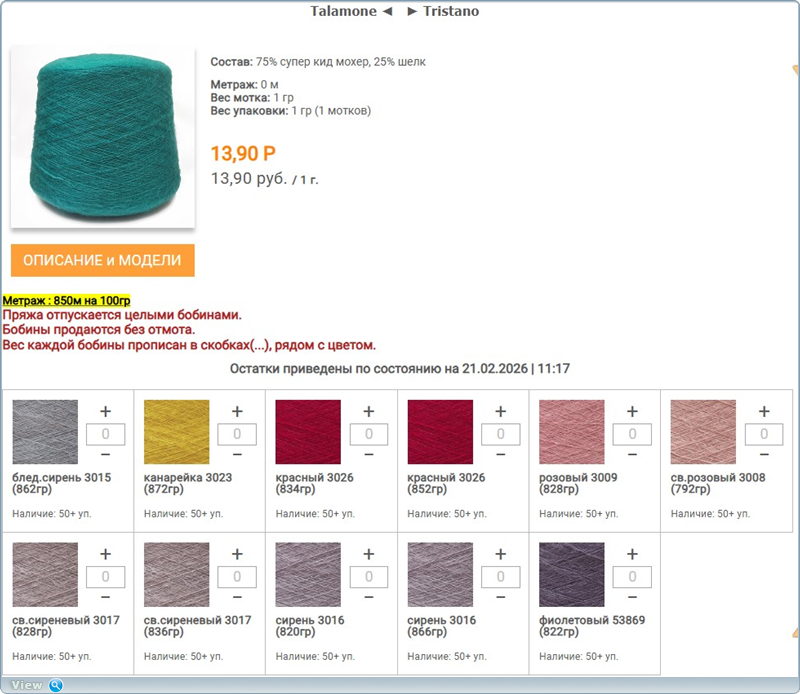Select the розовый 3009 pink swatch
The width and height of the screenshot is (800, 694).
click(x=571, y=432)
